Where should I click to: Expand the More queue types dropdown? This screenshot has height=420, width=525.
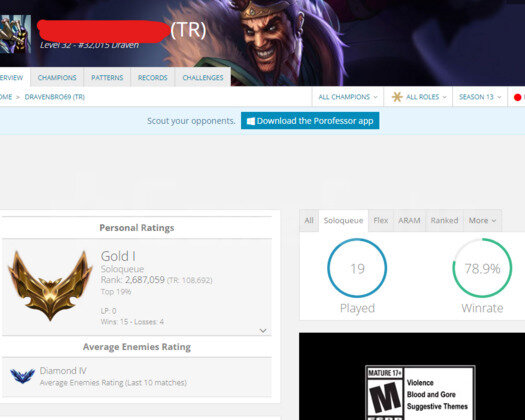pyautogui.click(x=482, y=220)
